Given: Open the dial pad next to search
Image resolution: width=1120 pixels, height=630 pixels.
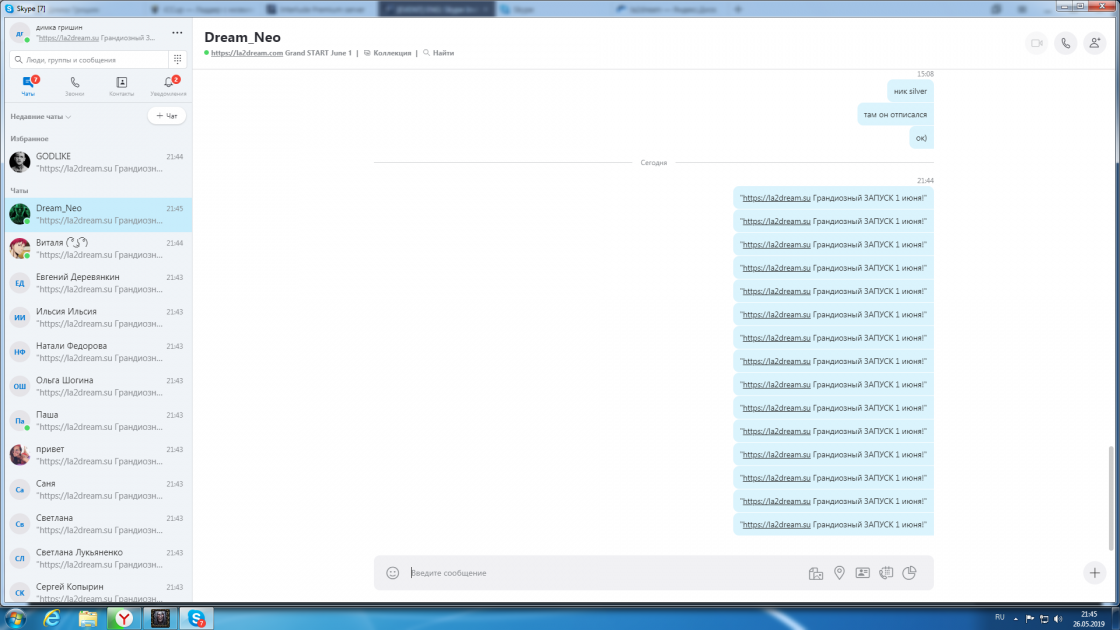Looking at the screenshot, I should [177, 60].
